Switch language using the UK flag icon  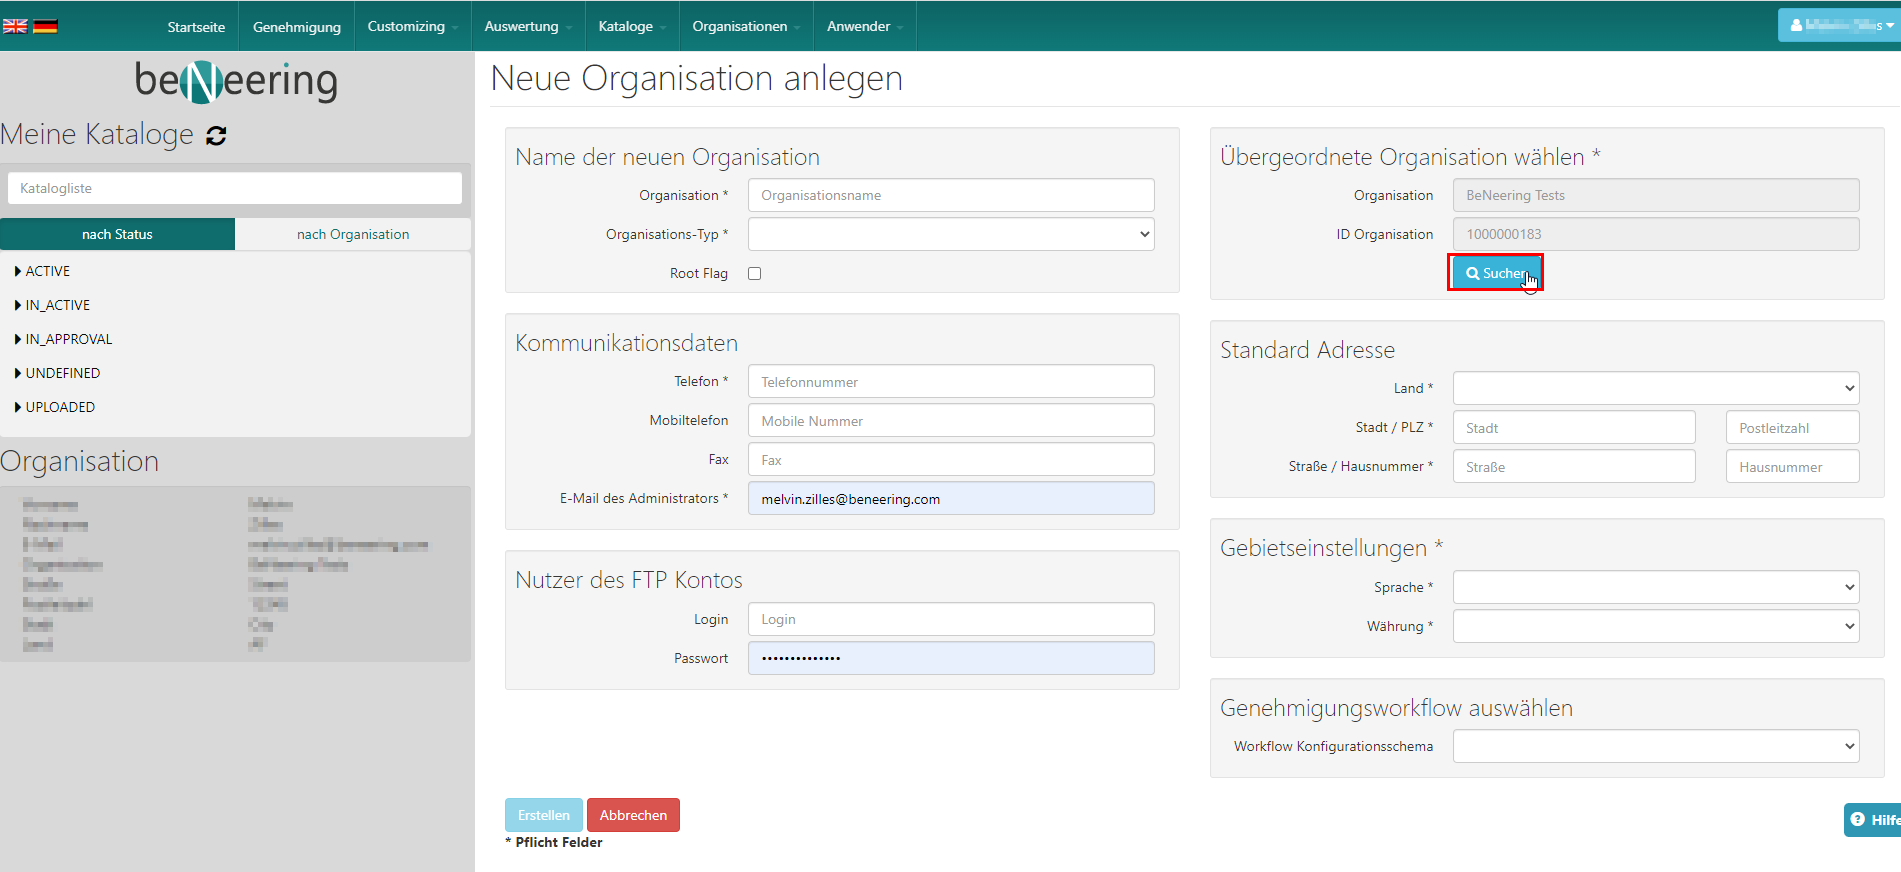(x=15, y=26)
